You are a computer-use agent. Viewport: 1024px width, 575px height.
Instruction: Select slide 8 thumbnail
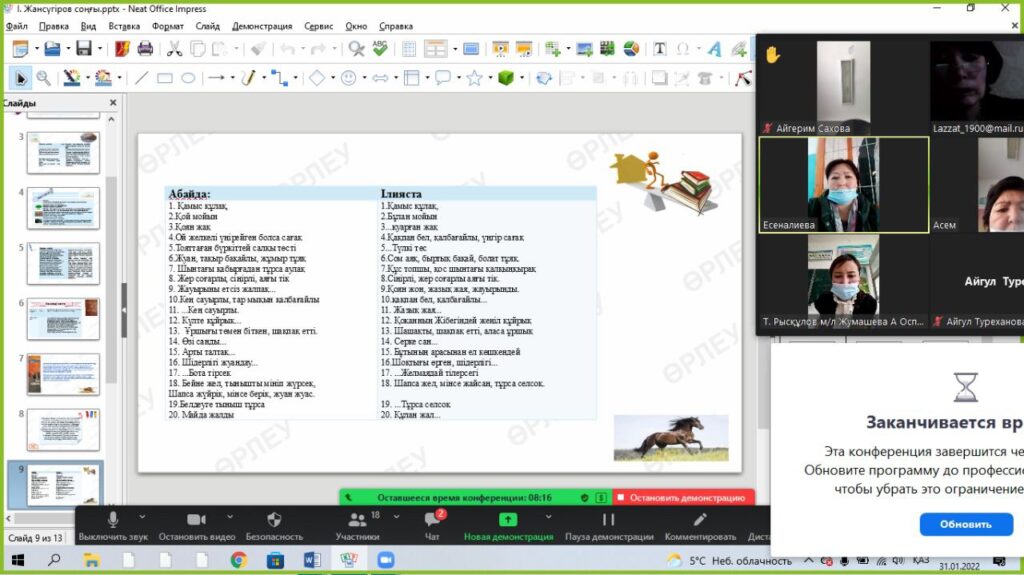click(63, 430)
